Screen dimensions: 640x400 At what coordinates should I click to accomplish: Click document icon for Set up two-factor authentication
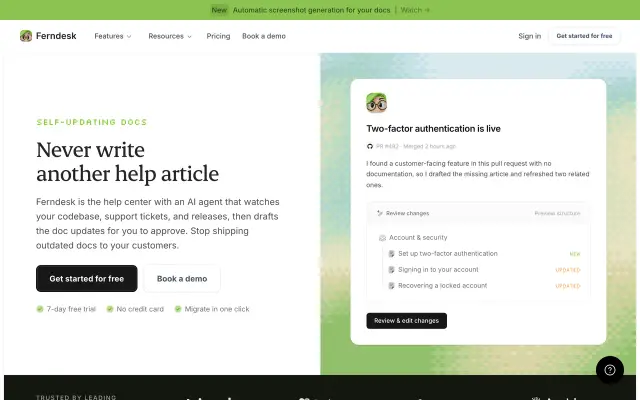coord(391,253)
